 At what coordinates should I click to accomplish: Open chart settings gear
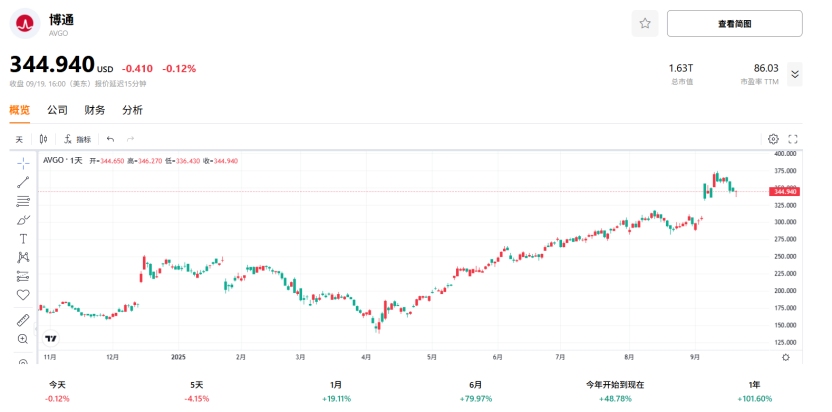(x=773, y=139)
